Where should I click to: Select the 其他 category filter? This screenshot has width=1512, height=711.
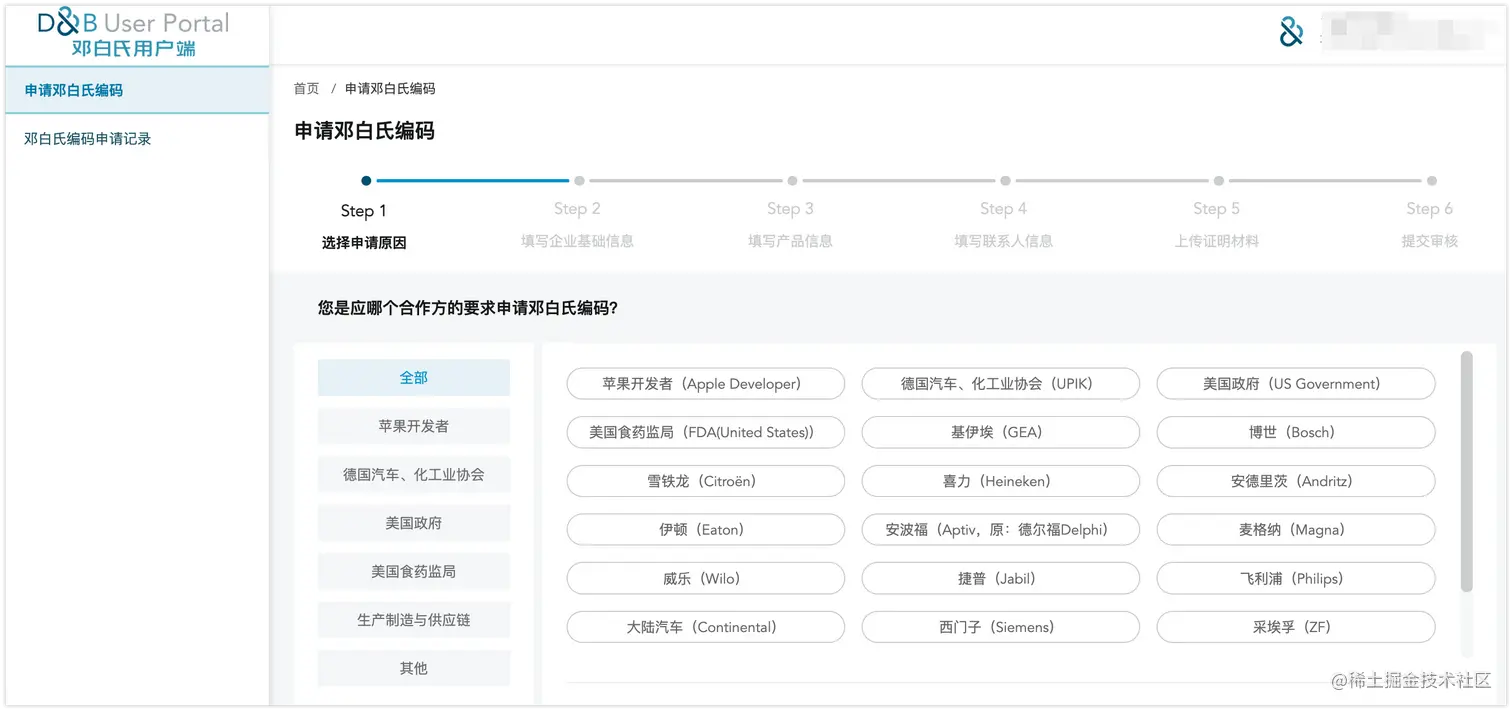pos(414,669)
